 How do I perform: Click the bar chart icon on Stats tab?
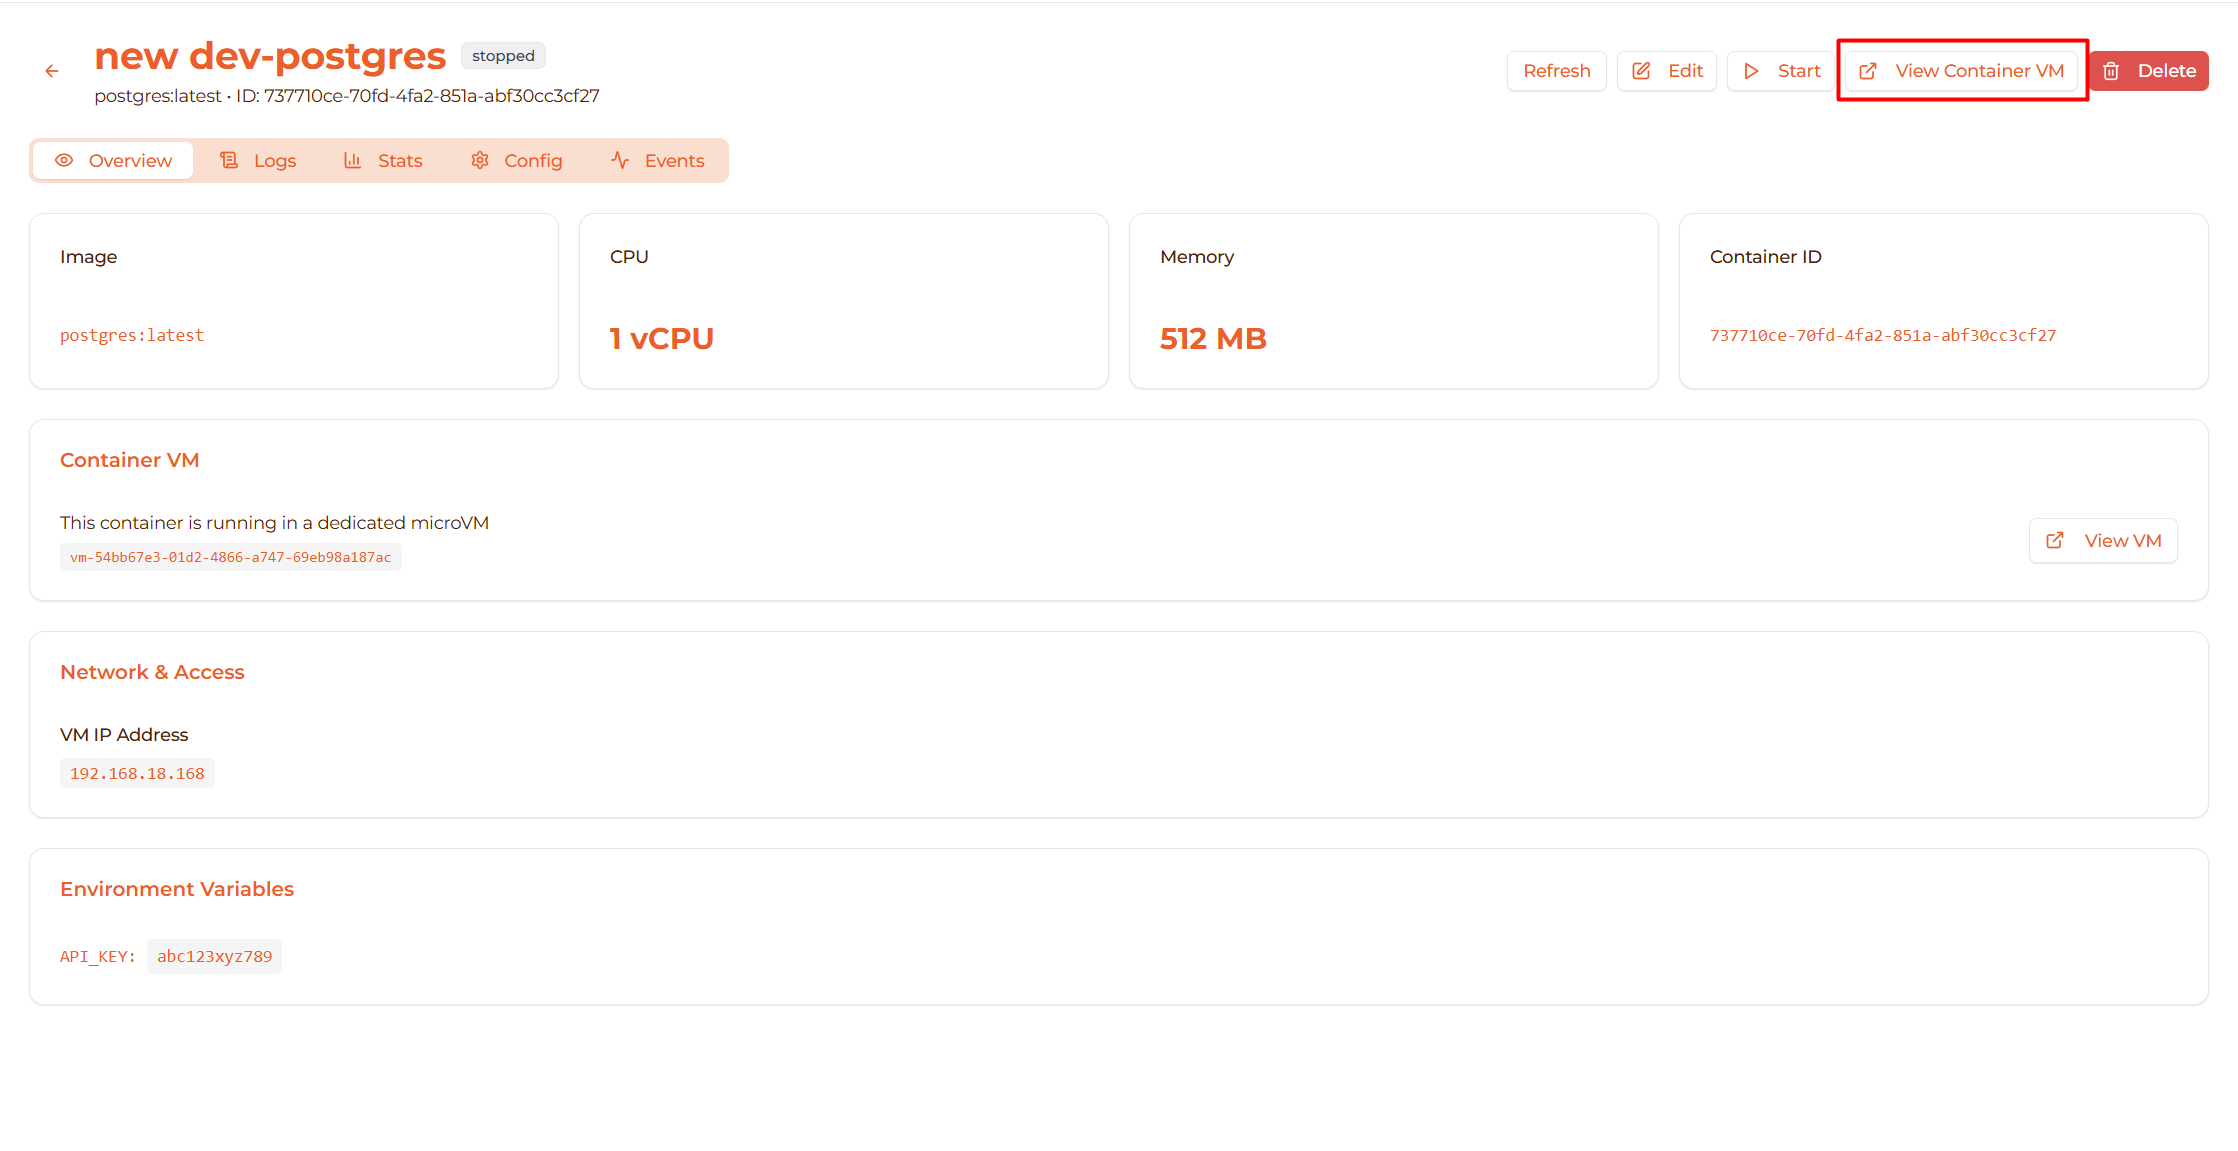click(x=352, y=160)
